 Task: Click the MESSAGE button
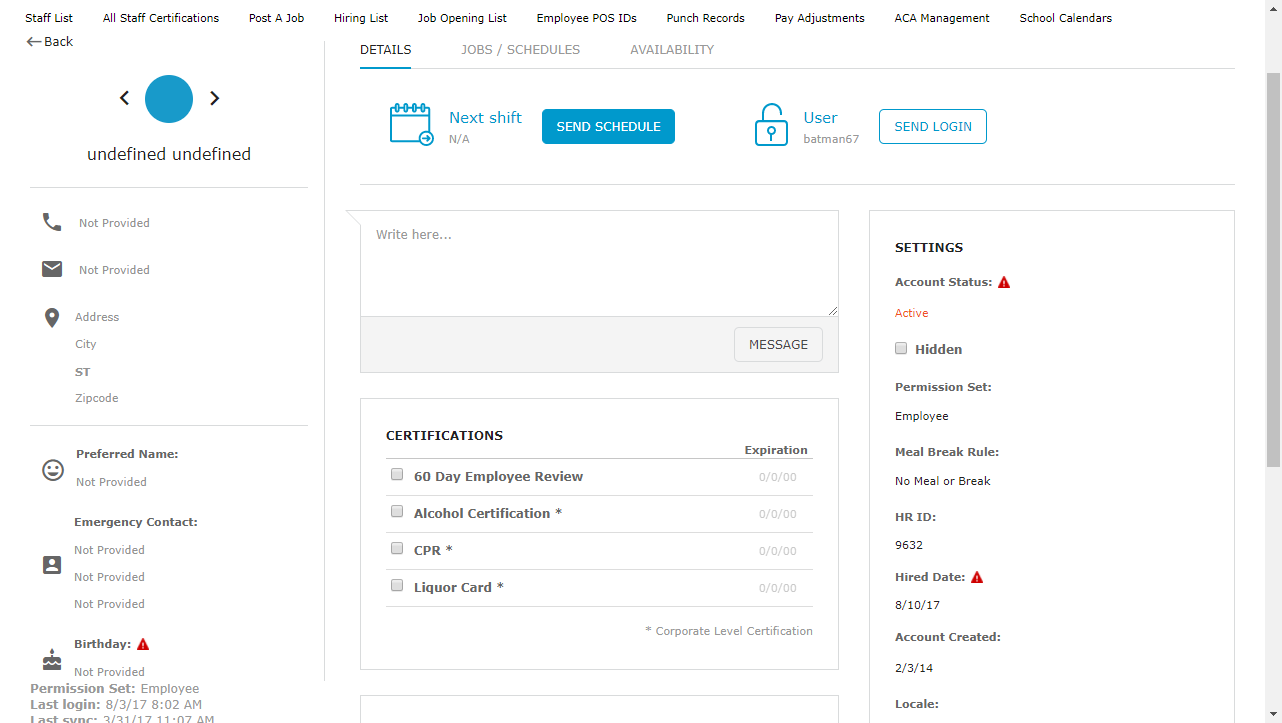coord(778,344)
